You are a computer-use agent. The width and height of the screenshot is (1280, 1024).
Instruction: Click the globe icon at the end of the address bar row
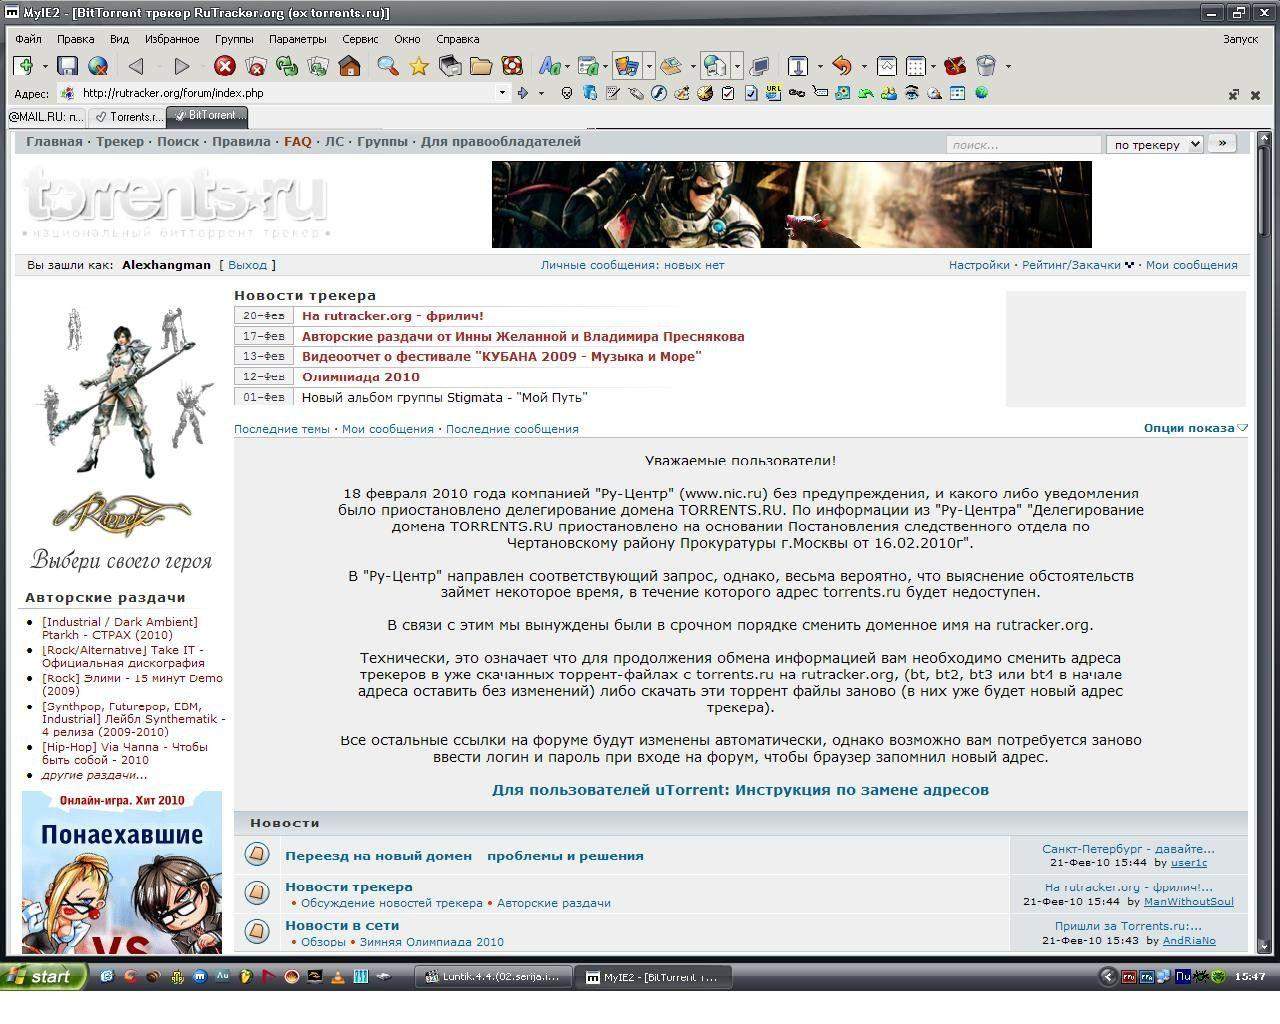[x=981, y=93]
